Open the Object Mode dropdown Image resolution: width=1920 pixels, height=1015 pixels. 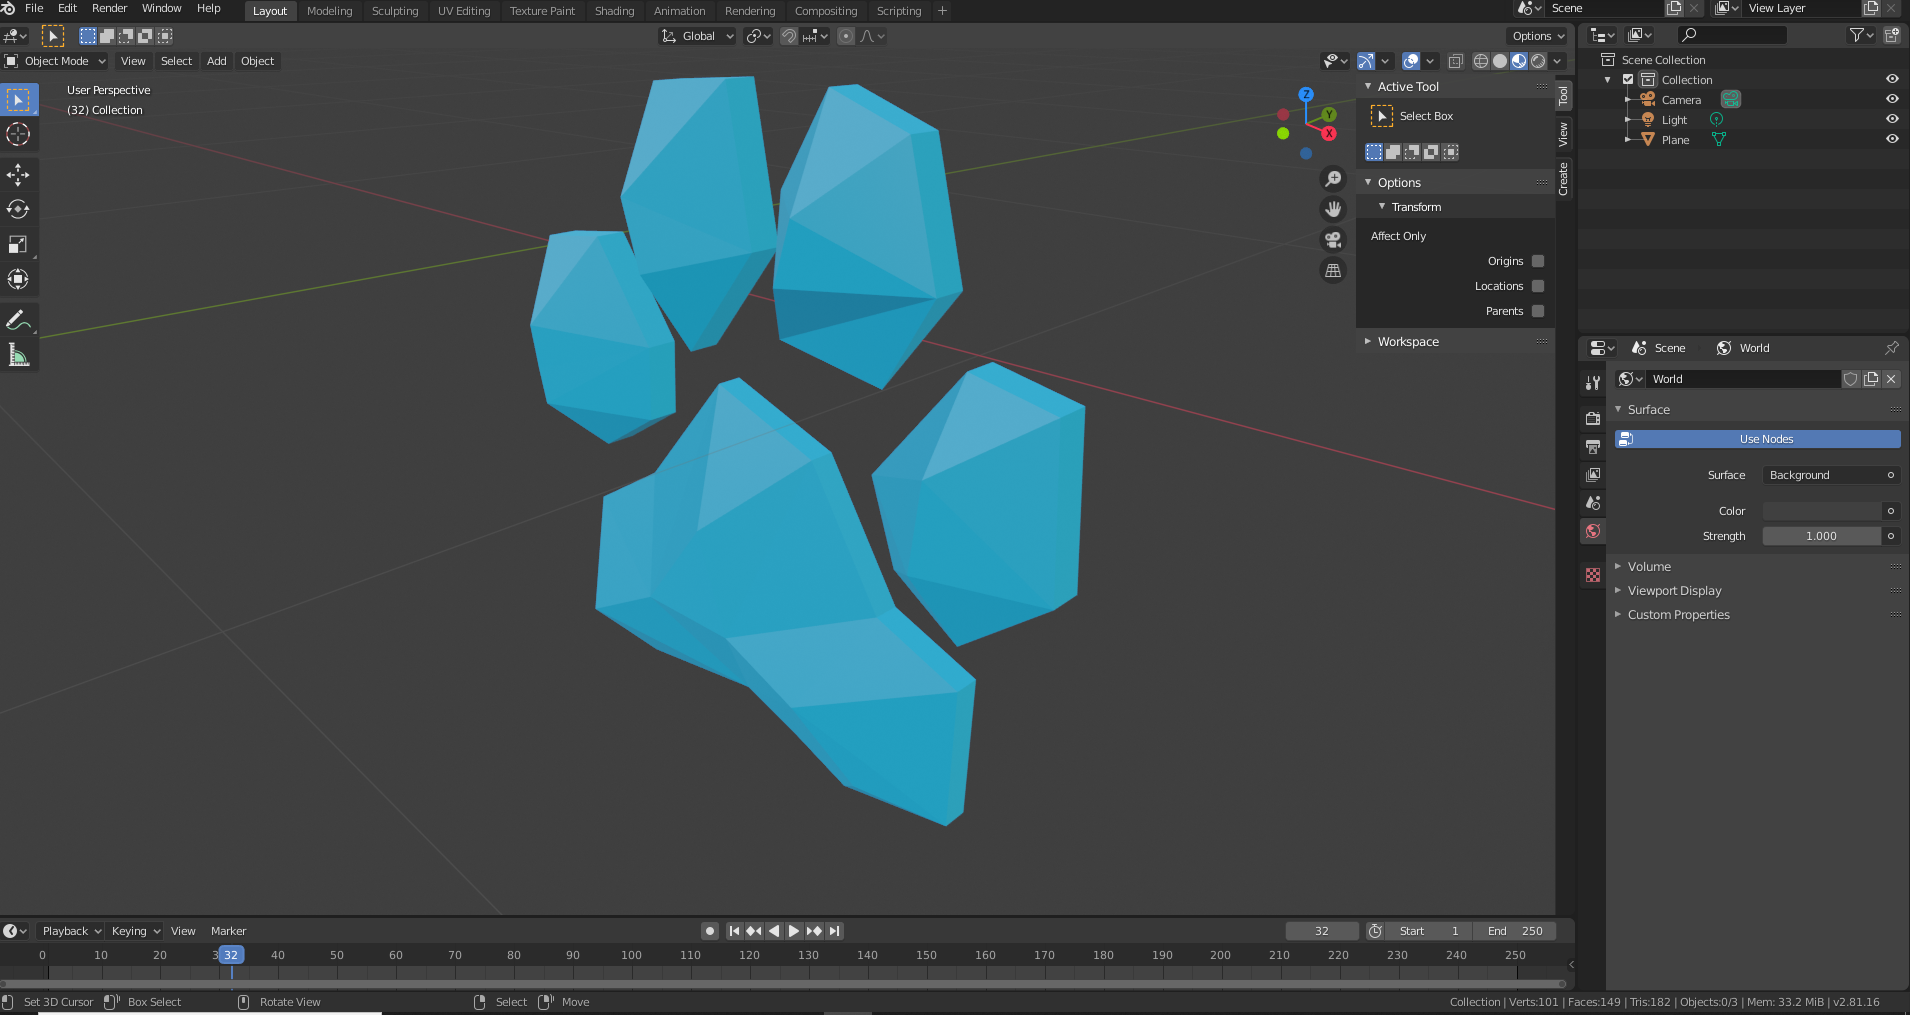[55, 61]
